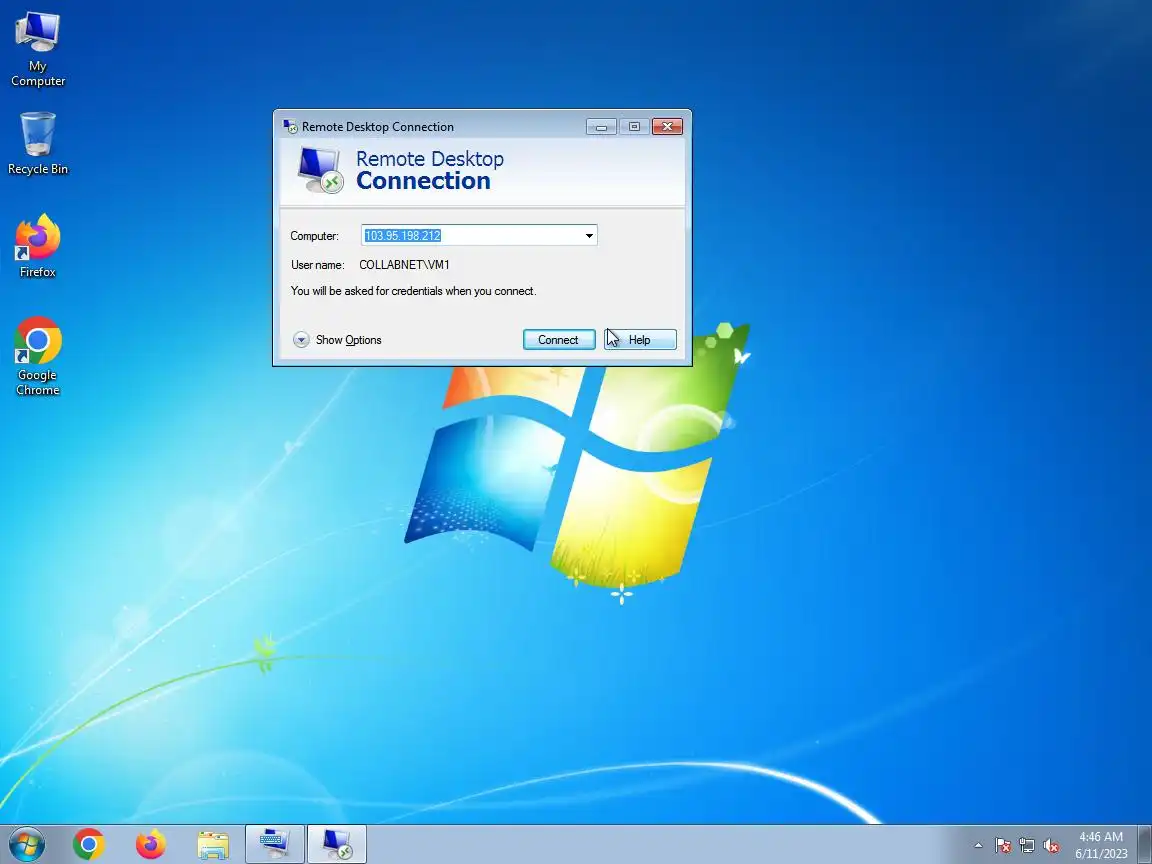Click the network status tray icon
Viewport: 1152px width, 864px height.
pos(1027,846)
